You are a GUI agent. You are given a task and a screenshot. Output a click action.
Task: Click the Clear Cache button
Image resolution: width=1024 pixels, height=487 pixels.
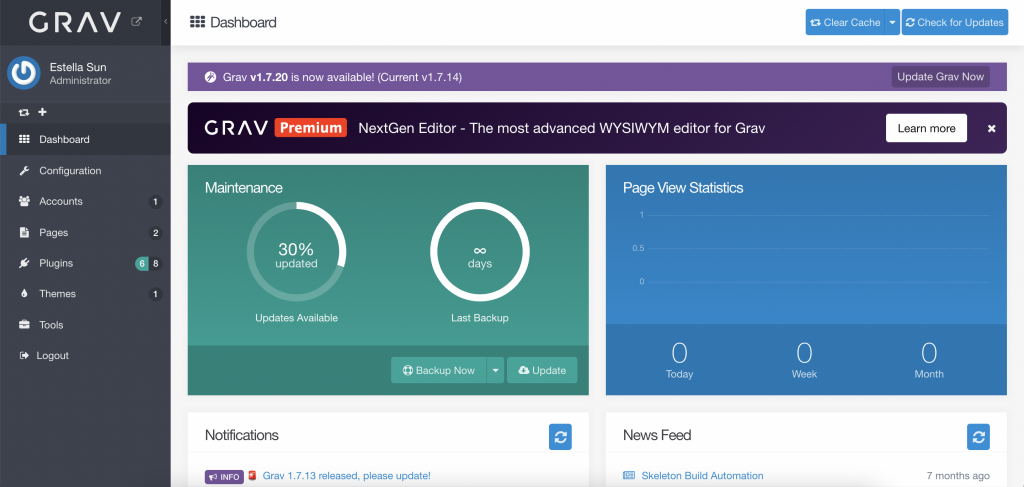pos(845,22)
